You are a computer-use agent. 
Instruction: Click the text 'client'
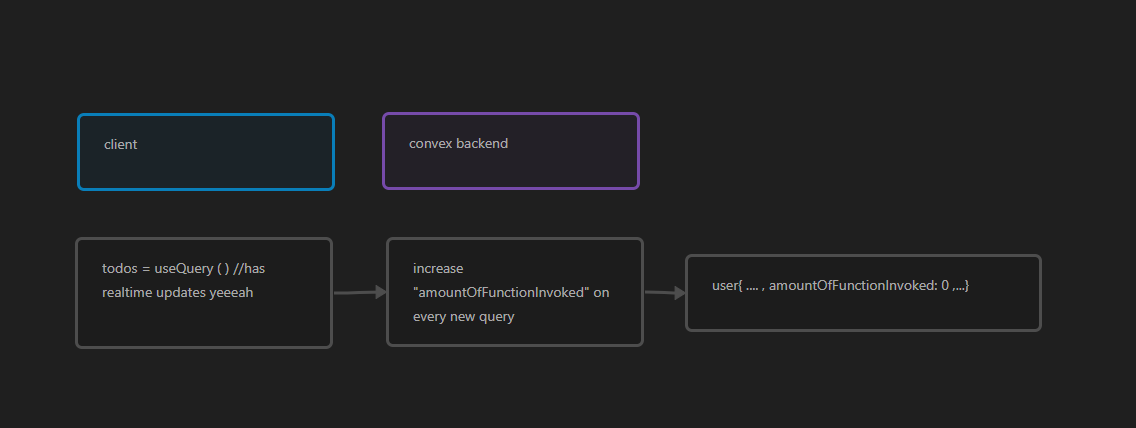(120, 144)
